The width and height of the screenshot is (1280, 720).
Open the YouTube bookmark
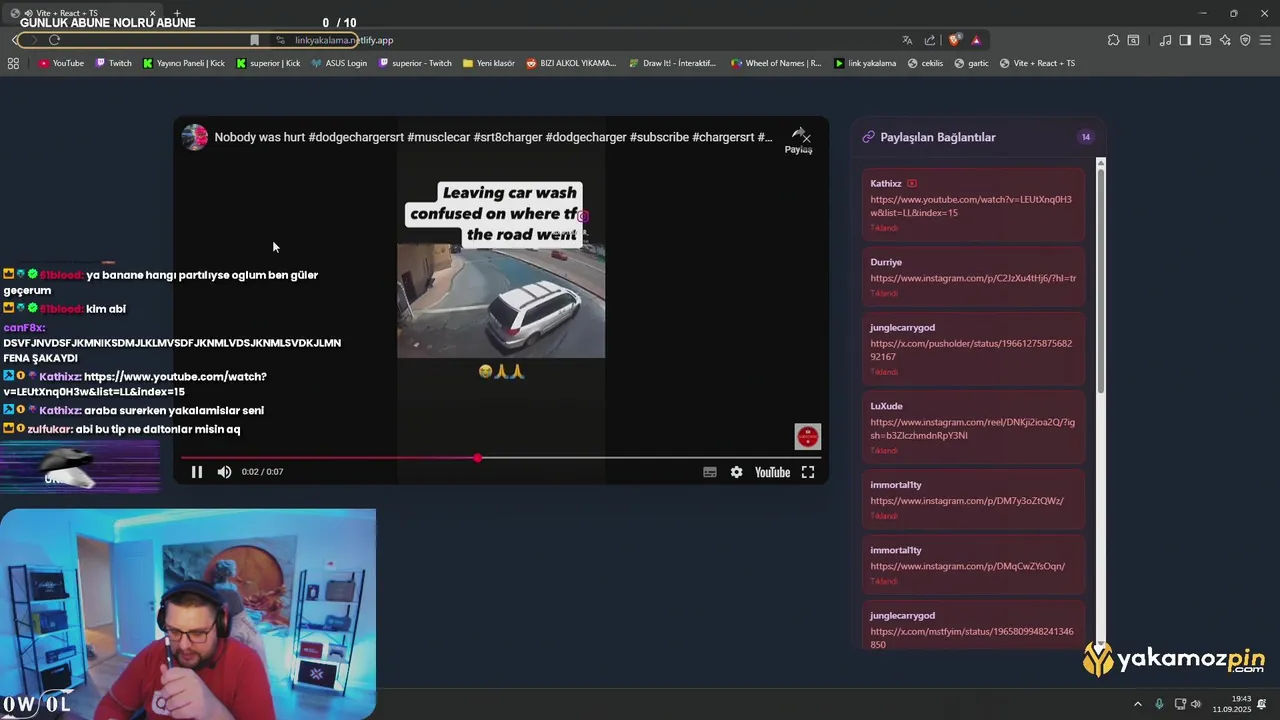61,63
